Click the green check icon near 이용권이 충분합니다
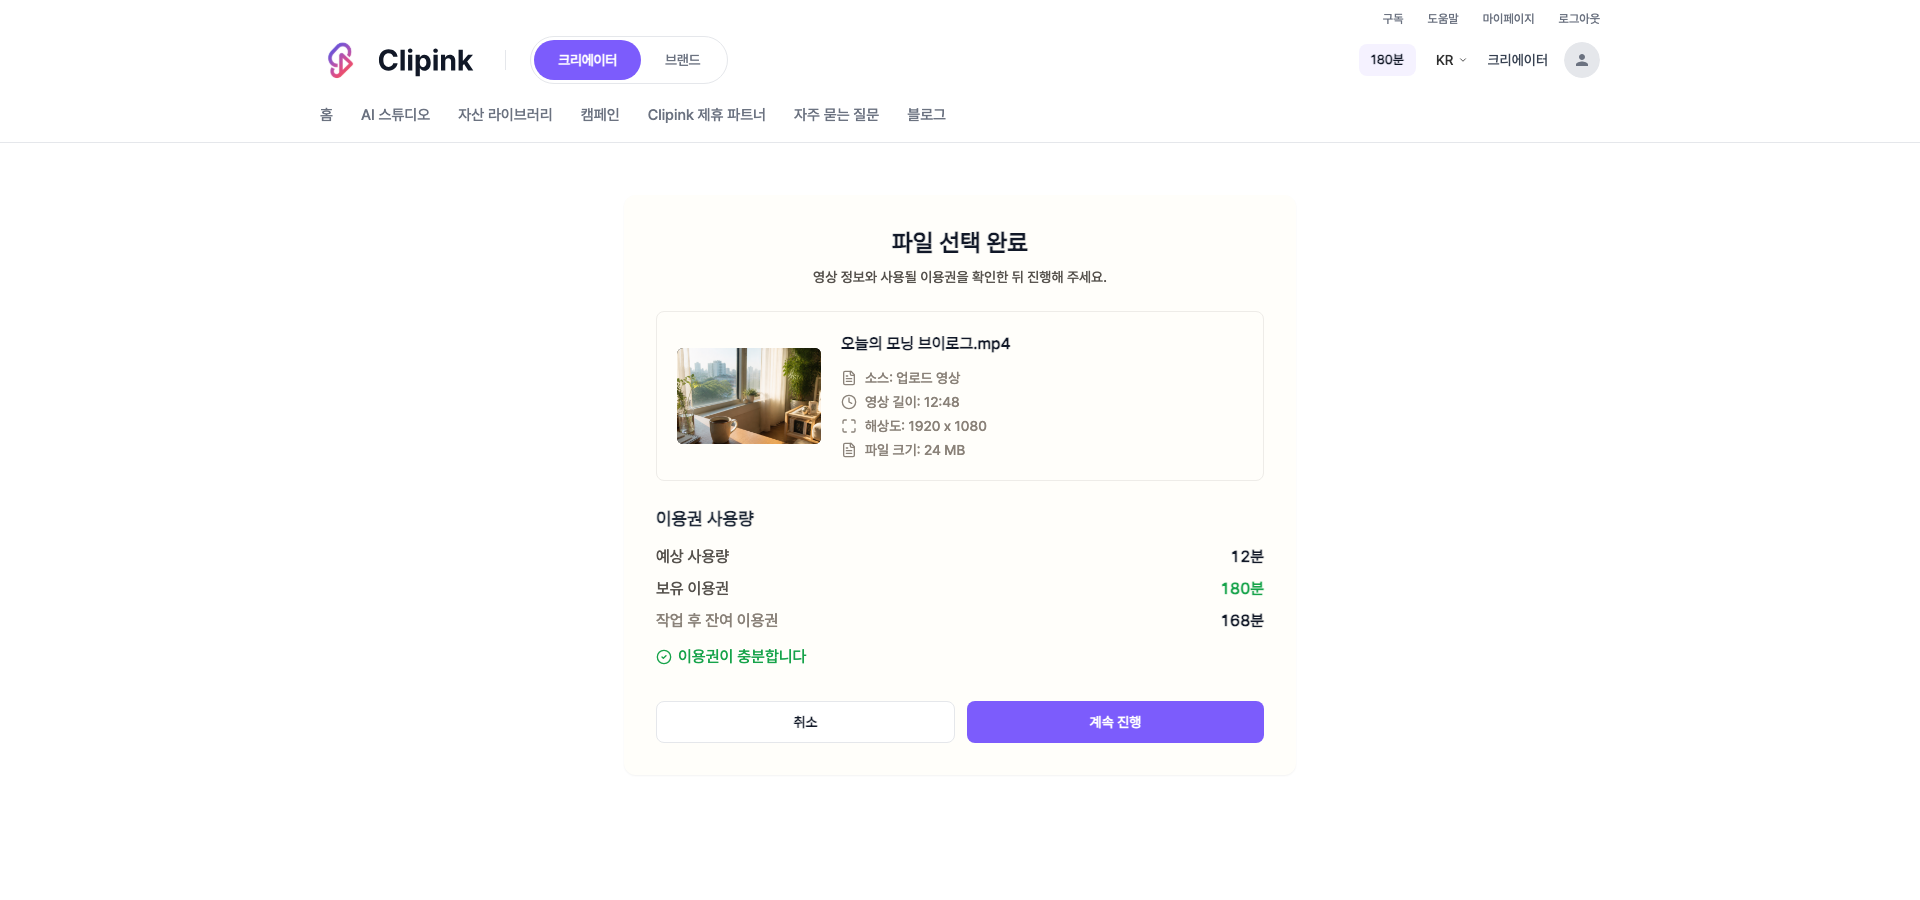This screenshot has width=1920, height=900. point(664,657)
